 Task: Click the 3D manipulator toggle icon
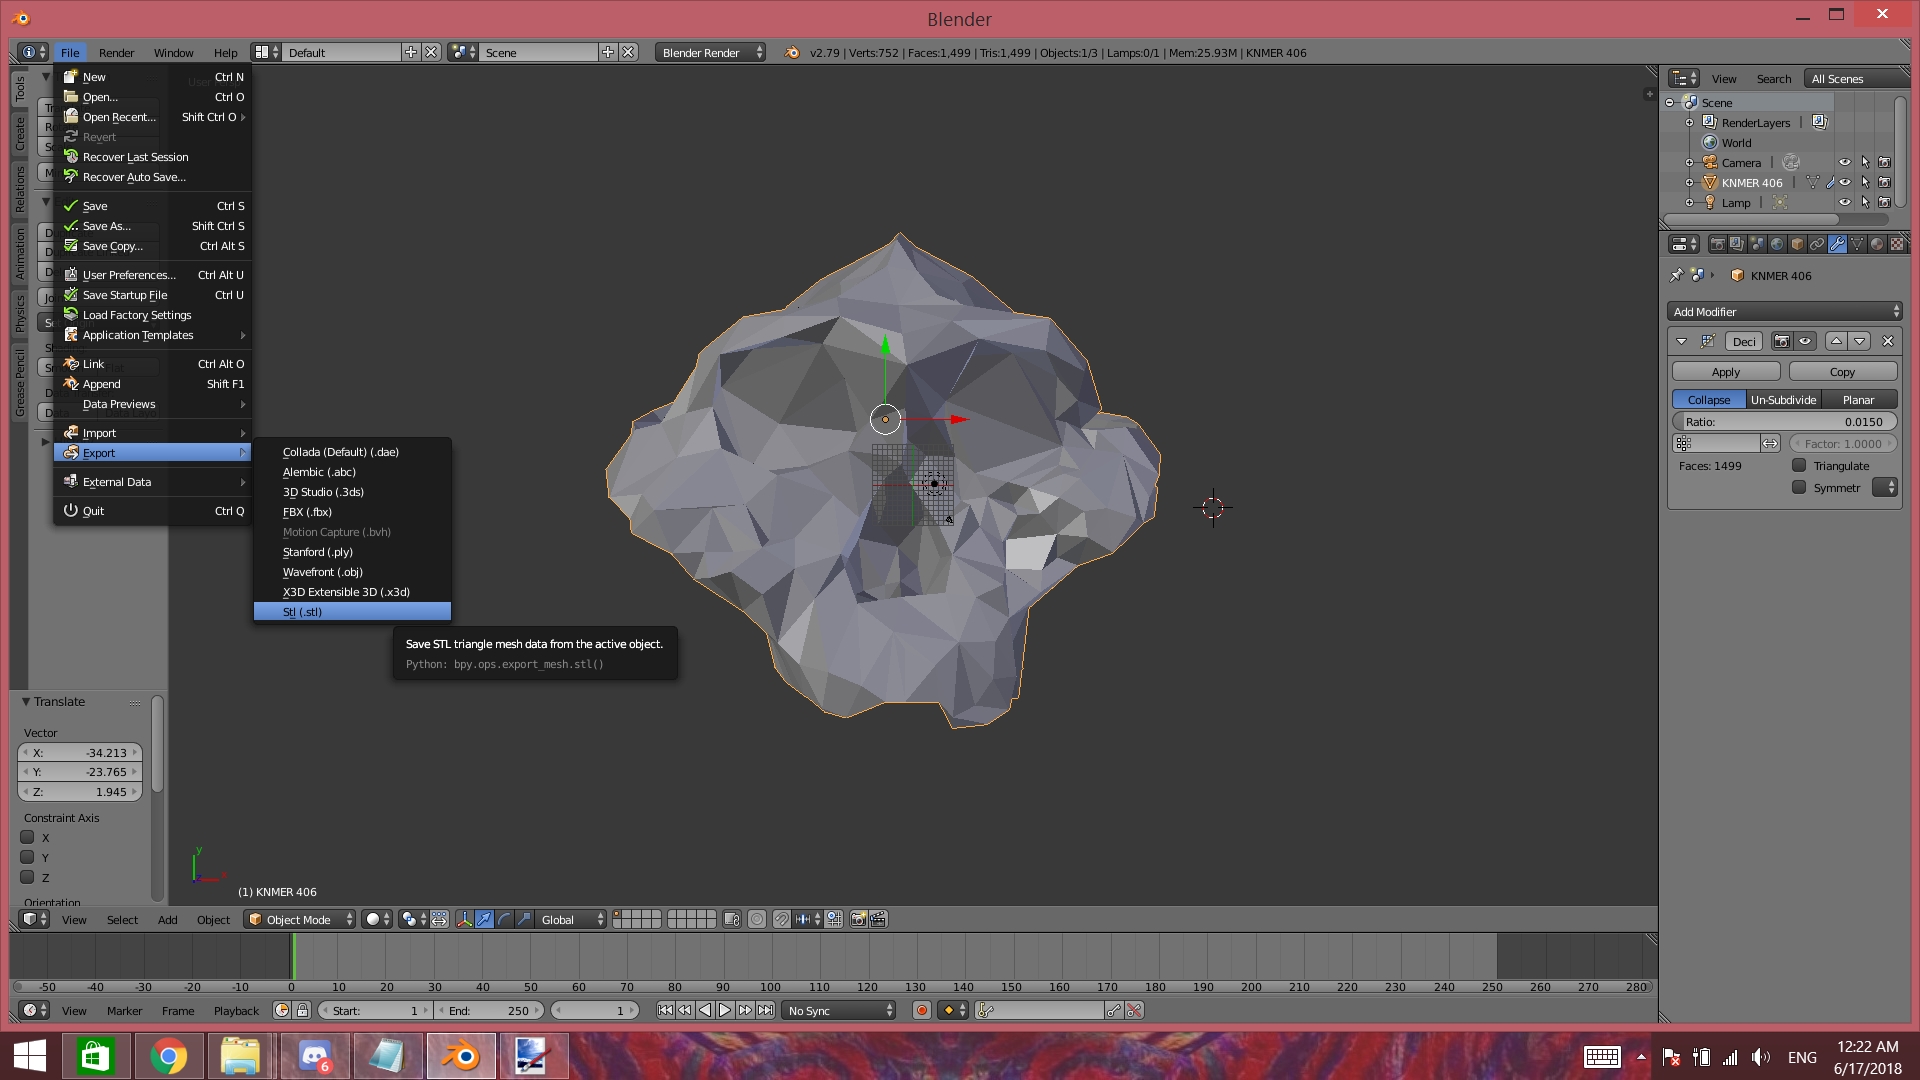click(x=464, y=919)
